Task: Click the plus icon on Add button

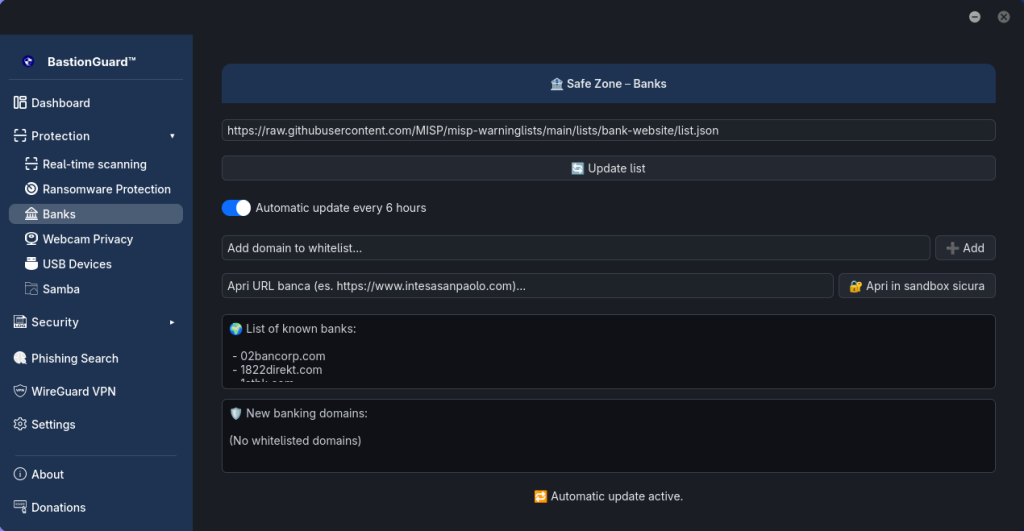Action: tap(953, 248)
